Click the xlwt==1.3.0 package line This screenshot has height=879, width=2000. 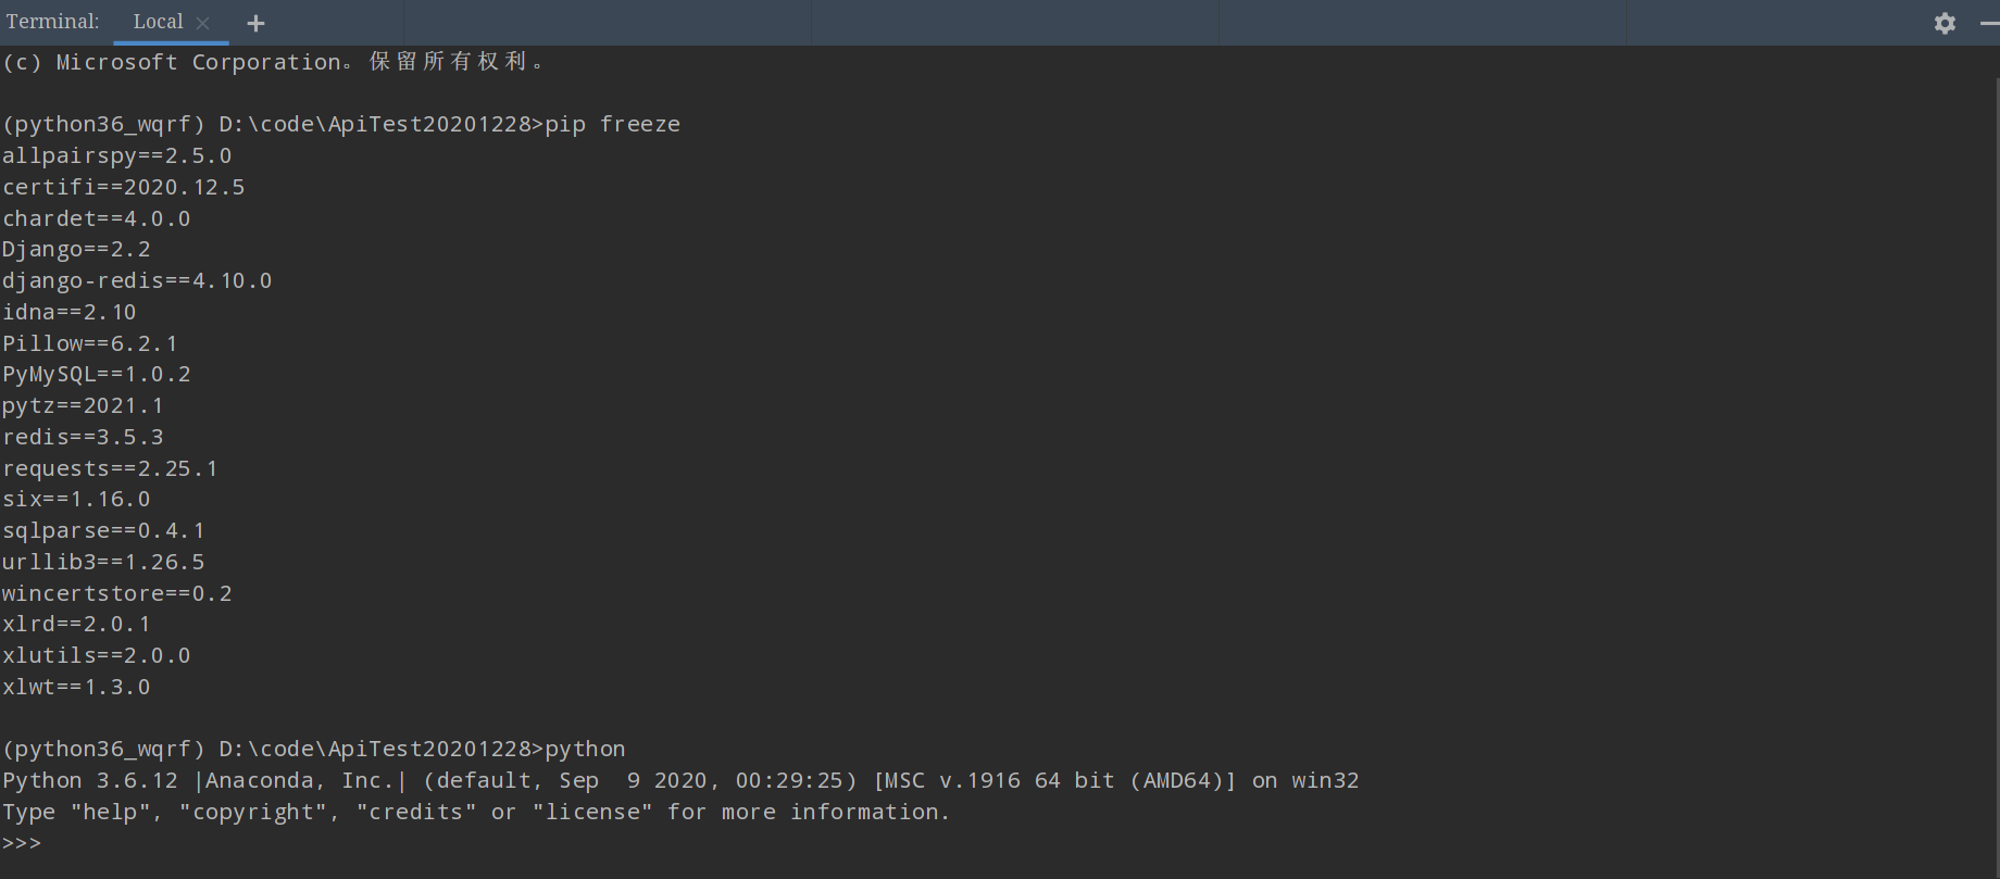pyautogui.click(x=76, y=687)
